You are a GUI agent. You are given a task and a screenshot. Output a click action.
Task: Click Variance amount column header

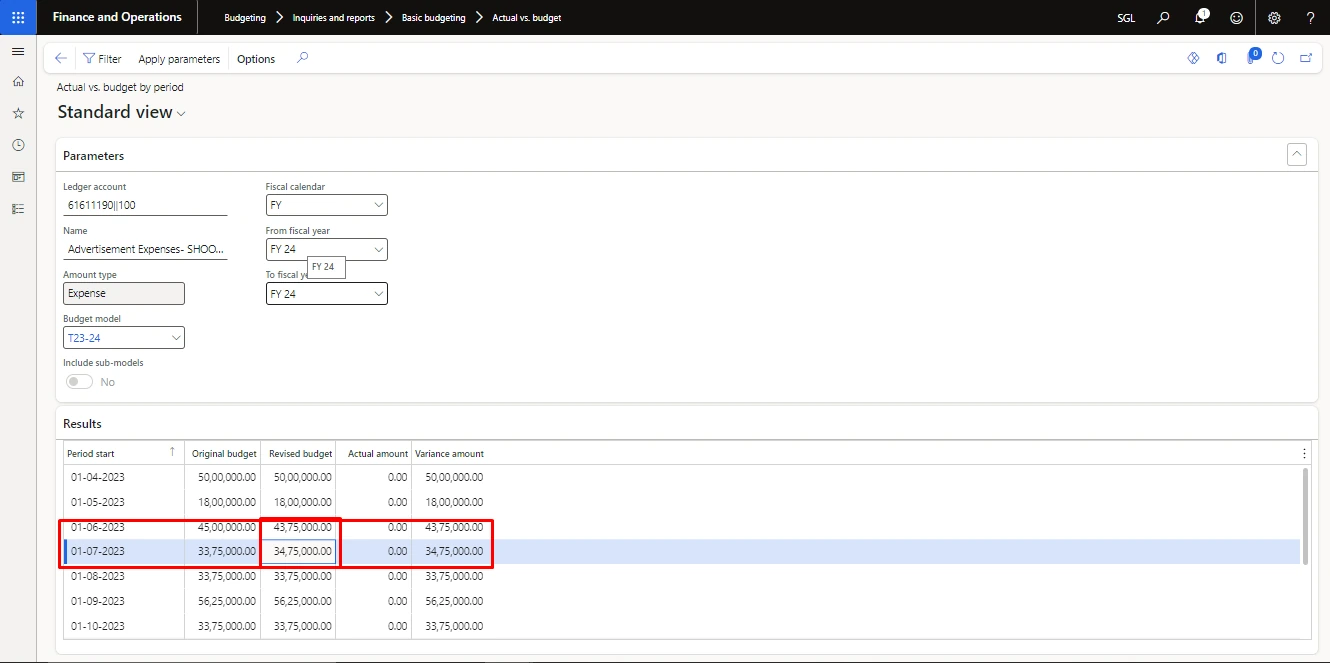pos(449,453)
